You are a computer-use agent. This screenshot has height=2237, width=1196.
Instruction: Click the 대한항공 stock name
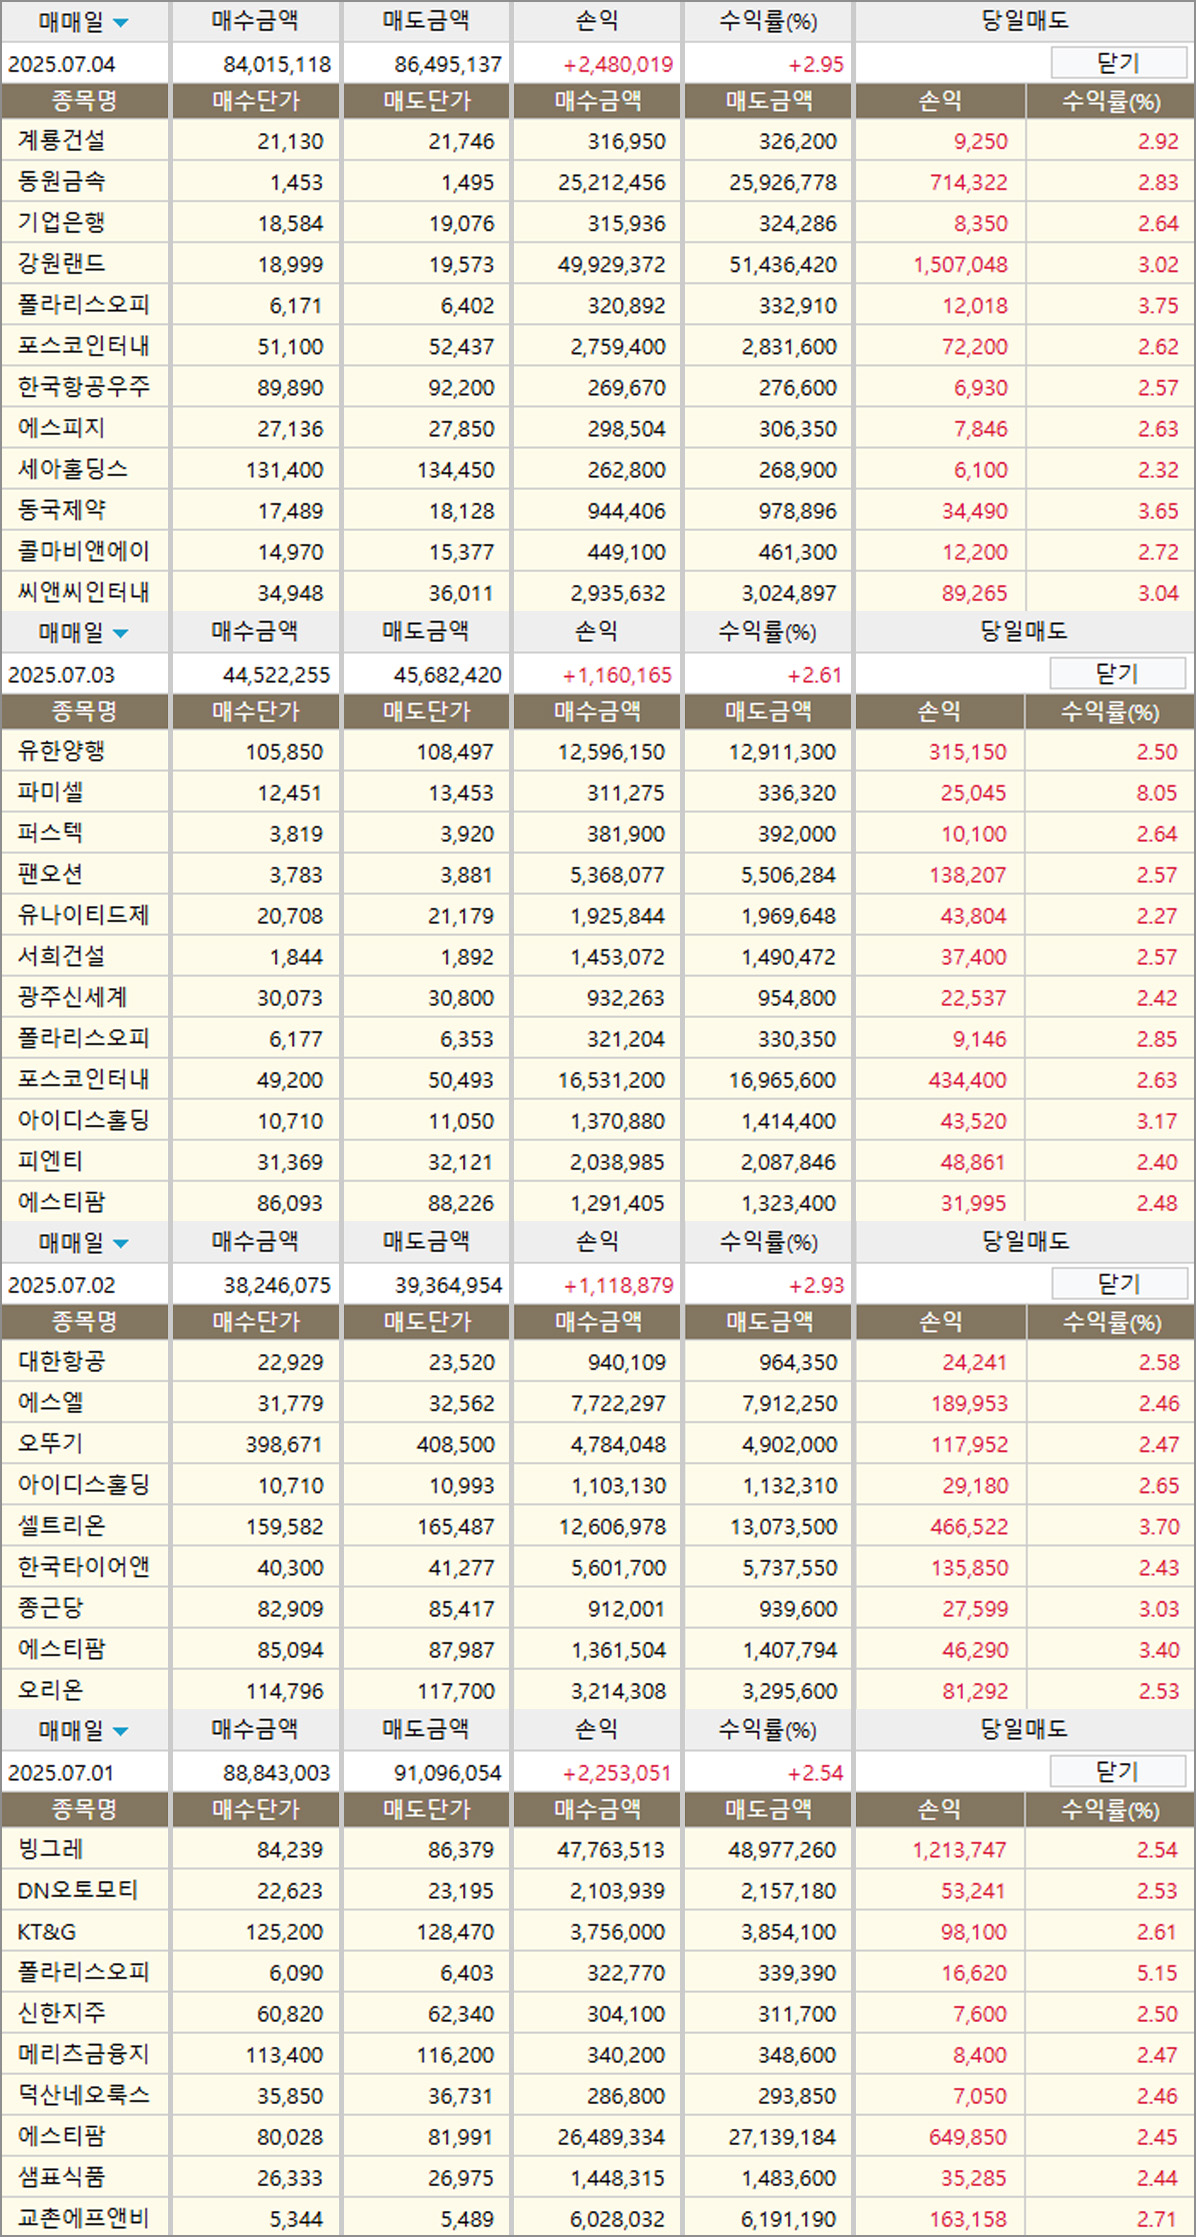[61, 1362]
